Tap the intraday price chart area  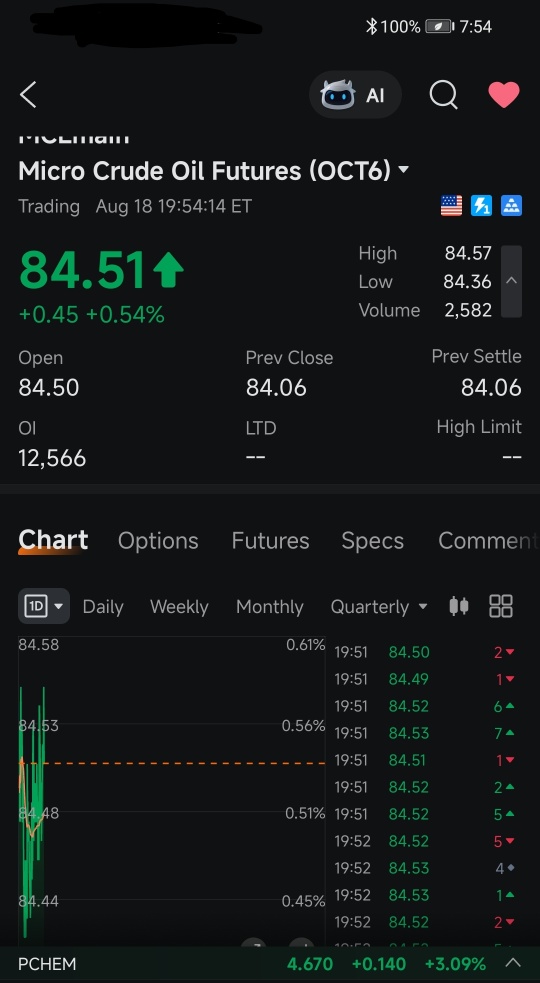coord(172,790)
